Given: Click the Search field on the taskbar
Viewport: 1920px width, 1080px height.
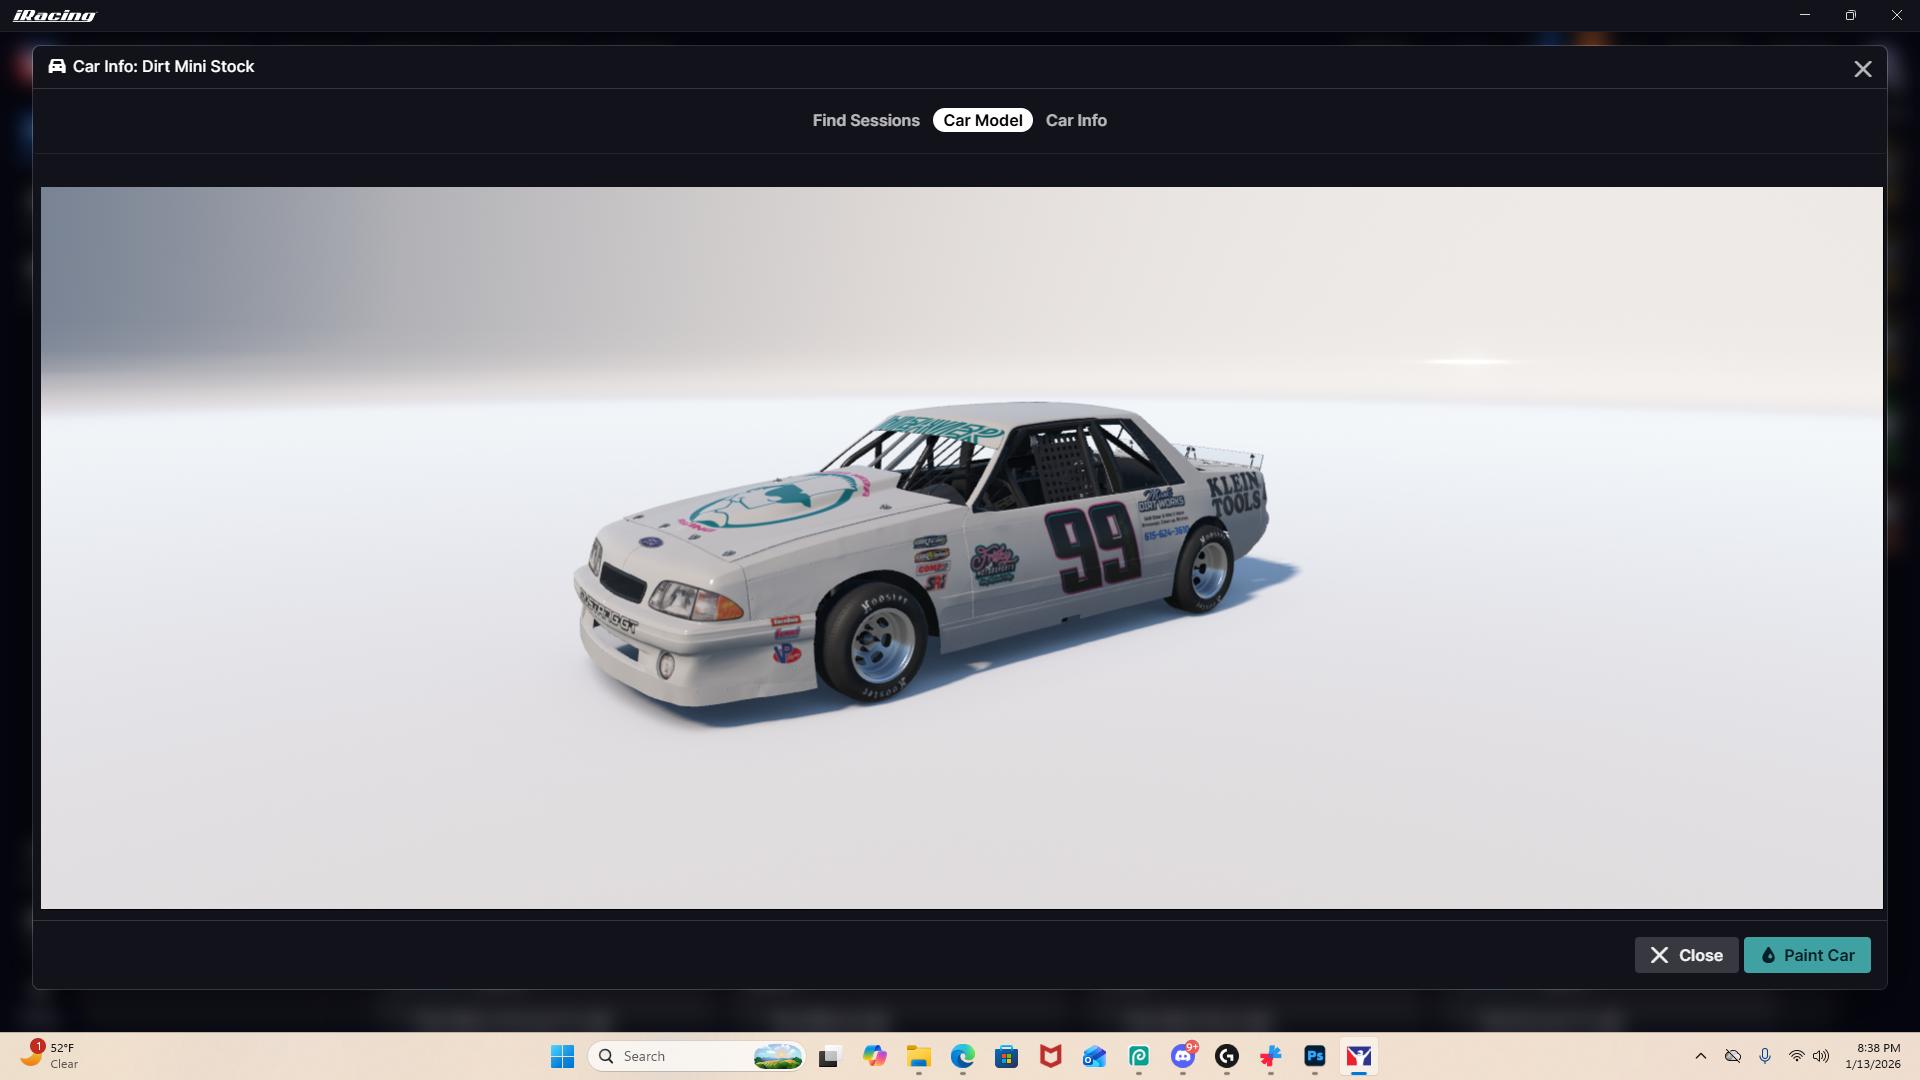Looking at the screenshot, I should click(x=690, y=1056).
